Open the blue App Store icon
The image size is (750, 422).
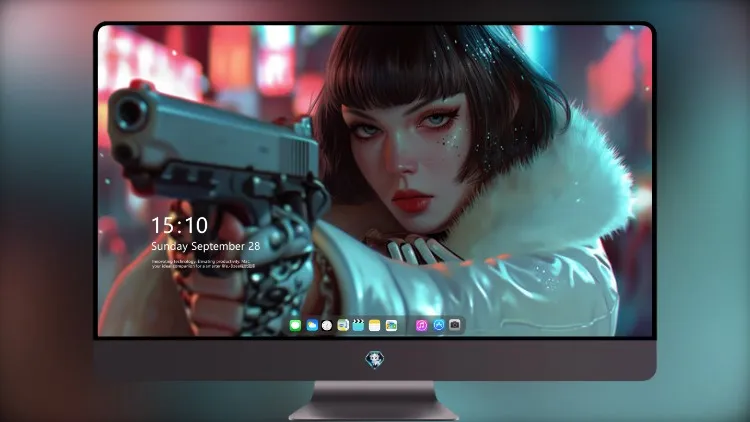439,325
